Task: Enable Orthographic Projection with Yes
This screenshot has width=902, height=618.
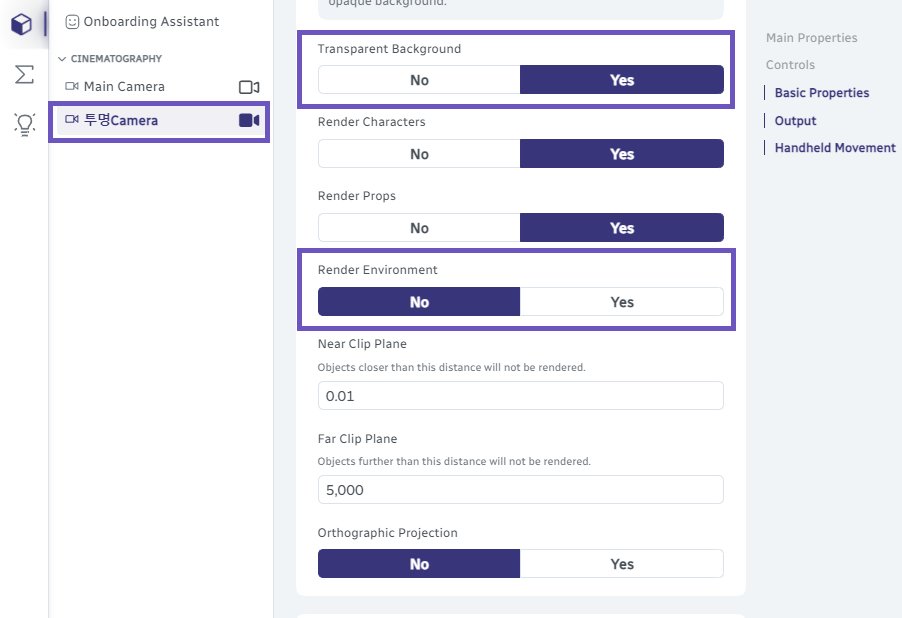Action: tap(621, 564)
